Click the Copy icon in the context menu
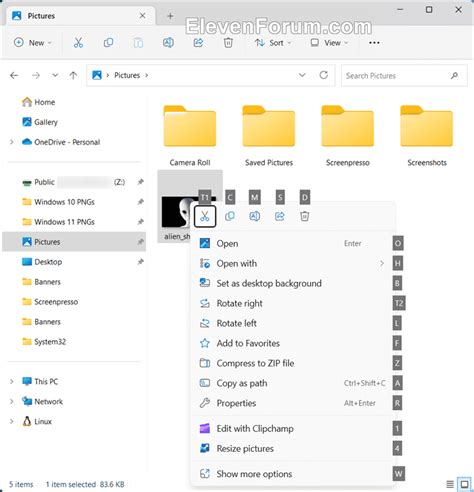474x492 pixels. [x=230, y=216]
